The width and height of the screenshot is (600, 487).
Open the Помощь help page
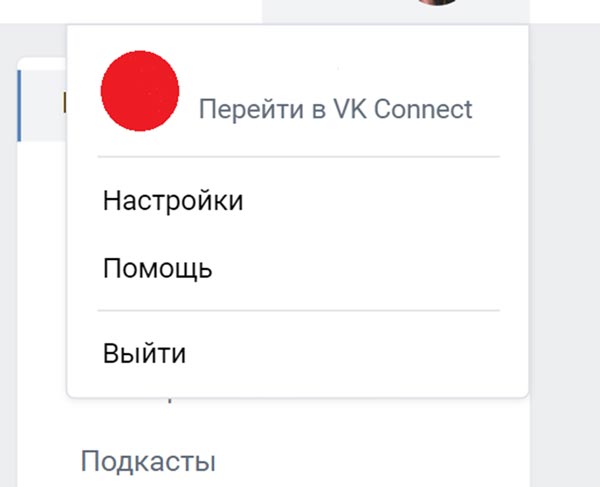pyautogui.click(x=157, y=268)
